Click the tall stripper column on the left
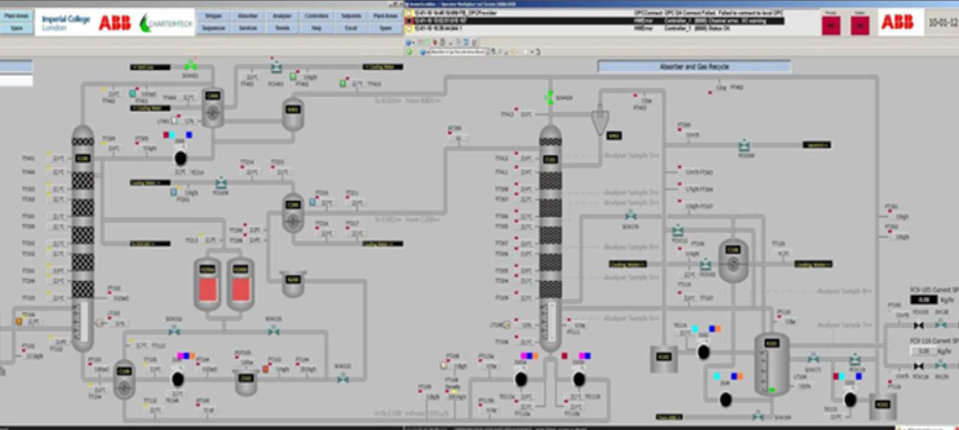This screenshot has width=959, height=430. click(82, 230)
